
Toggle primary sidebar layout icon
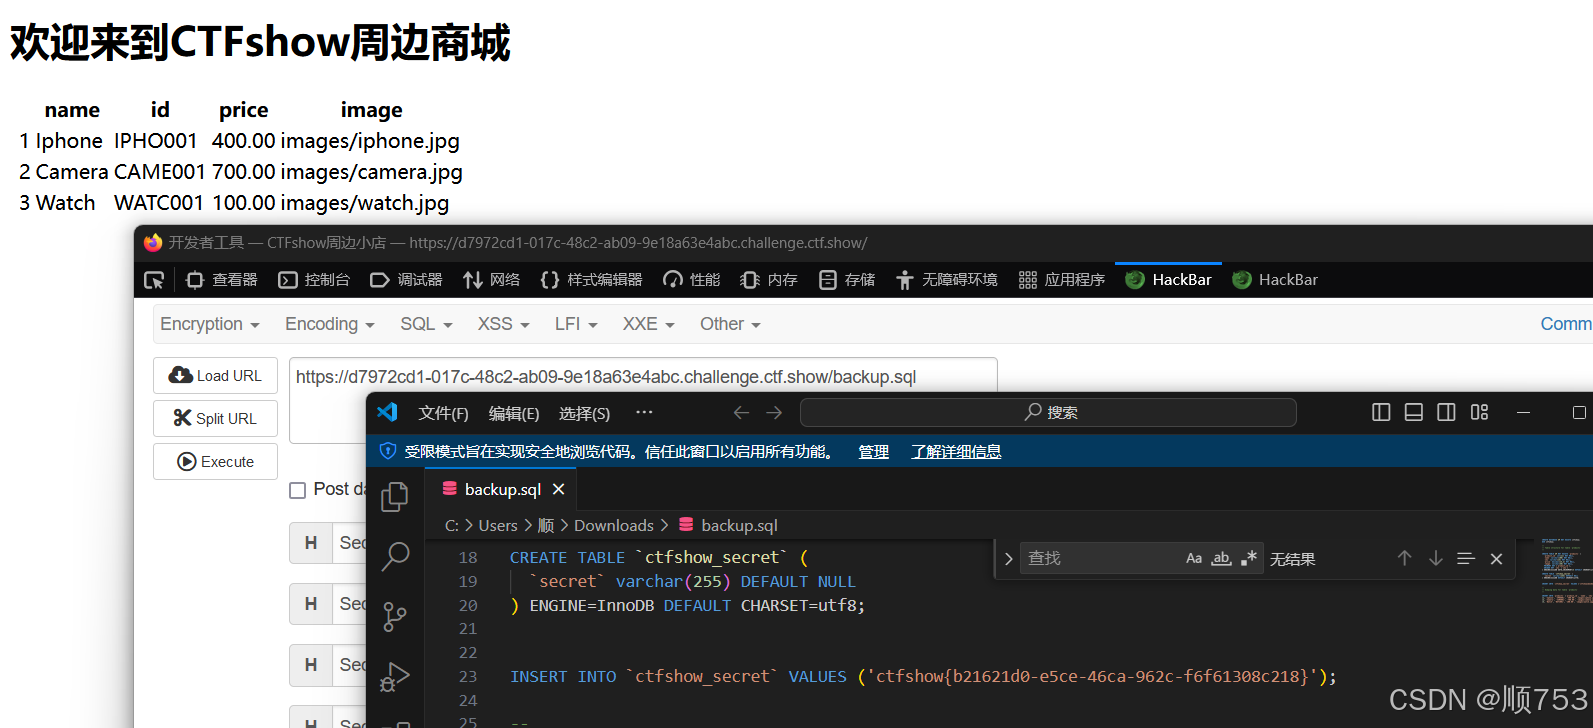[1381, 412]
